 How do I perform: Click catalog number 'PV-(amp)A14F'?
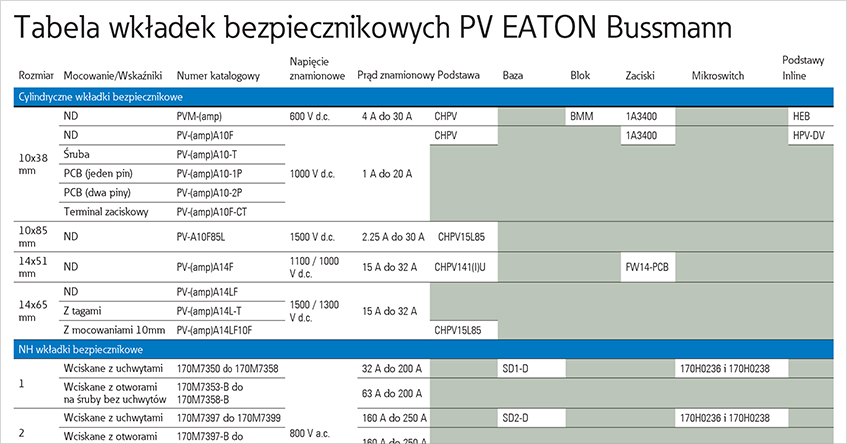tap(205, 267)
